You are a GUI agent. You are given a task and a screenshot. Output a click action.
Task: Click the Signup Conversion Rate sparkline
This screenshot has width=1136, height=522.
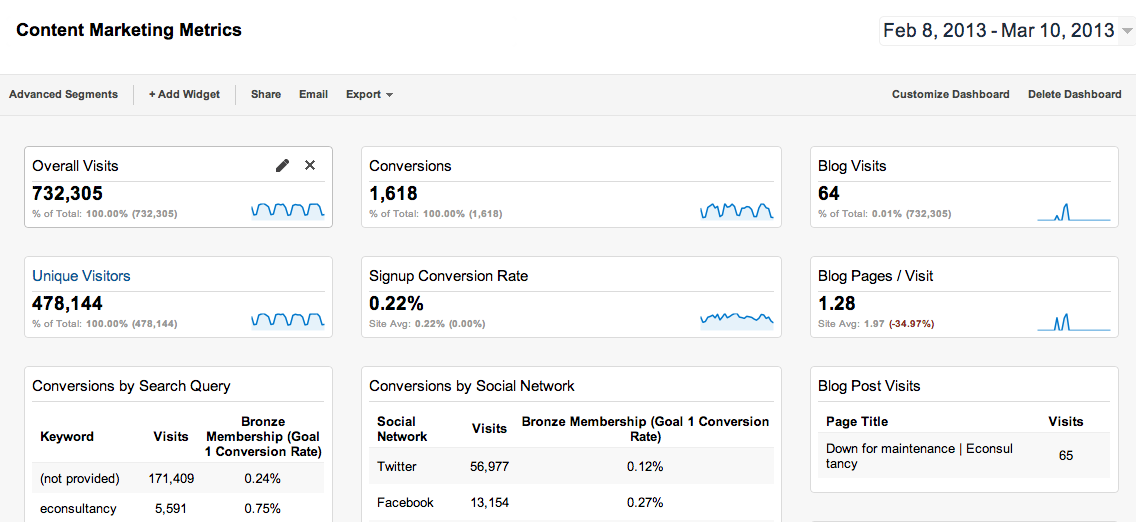(737, 320)
